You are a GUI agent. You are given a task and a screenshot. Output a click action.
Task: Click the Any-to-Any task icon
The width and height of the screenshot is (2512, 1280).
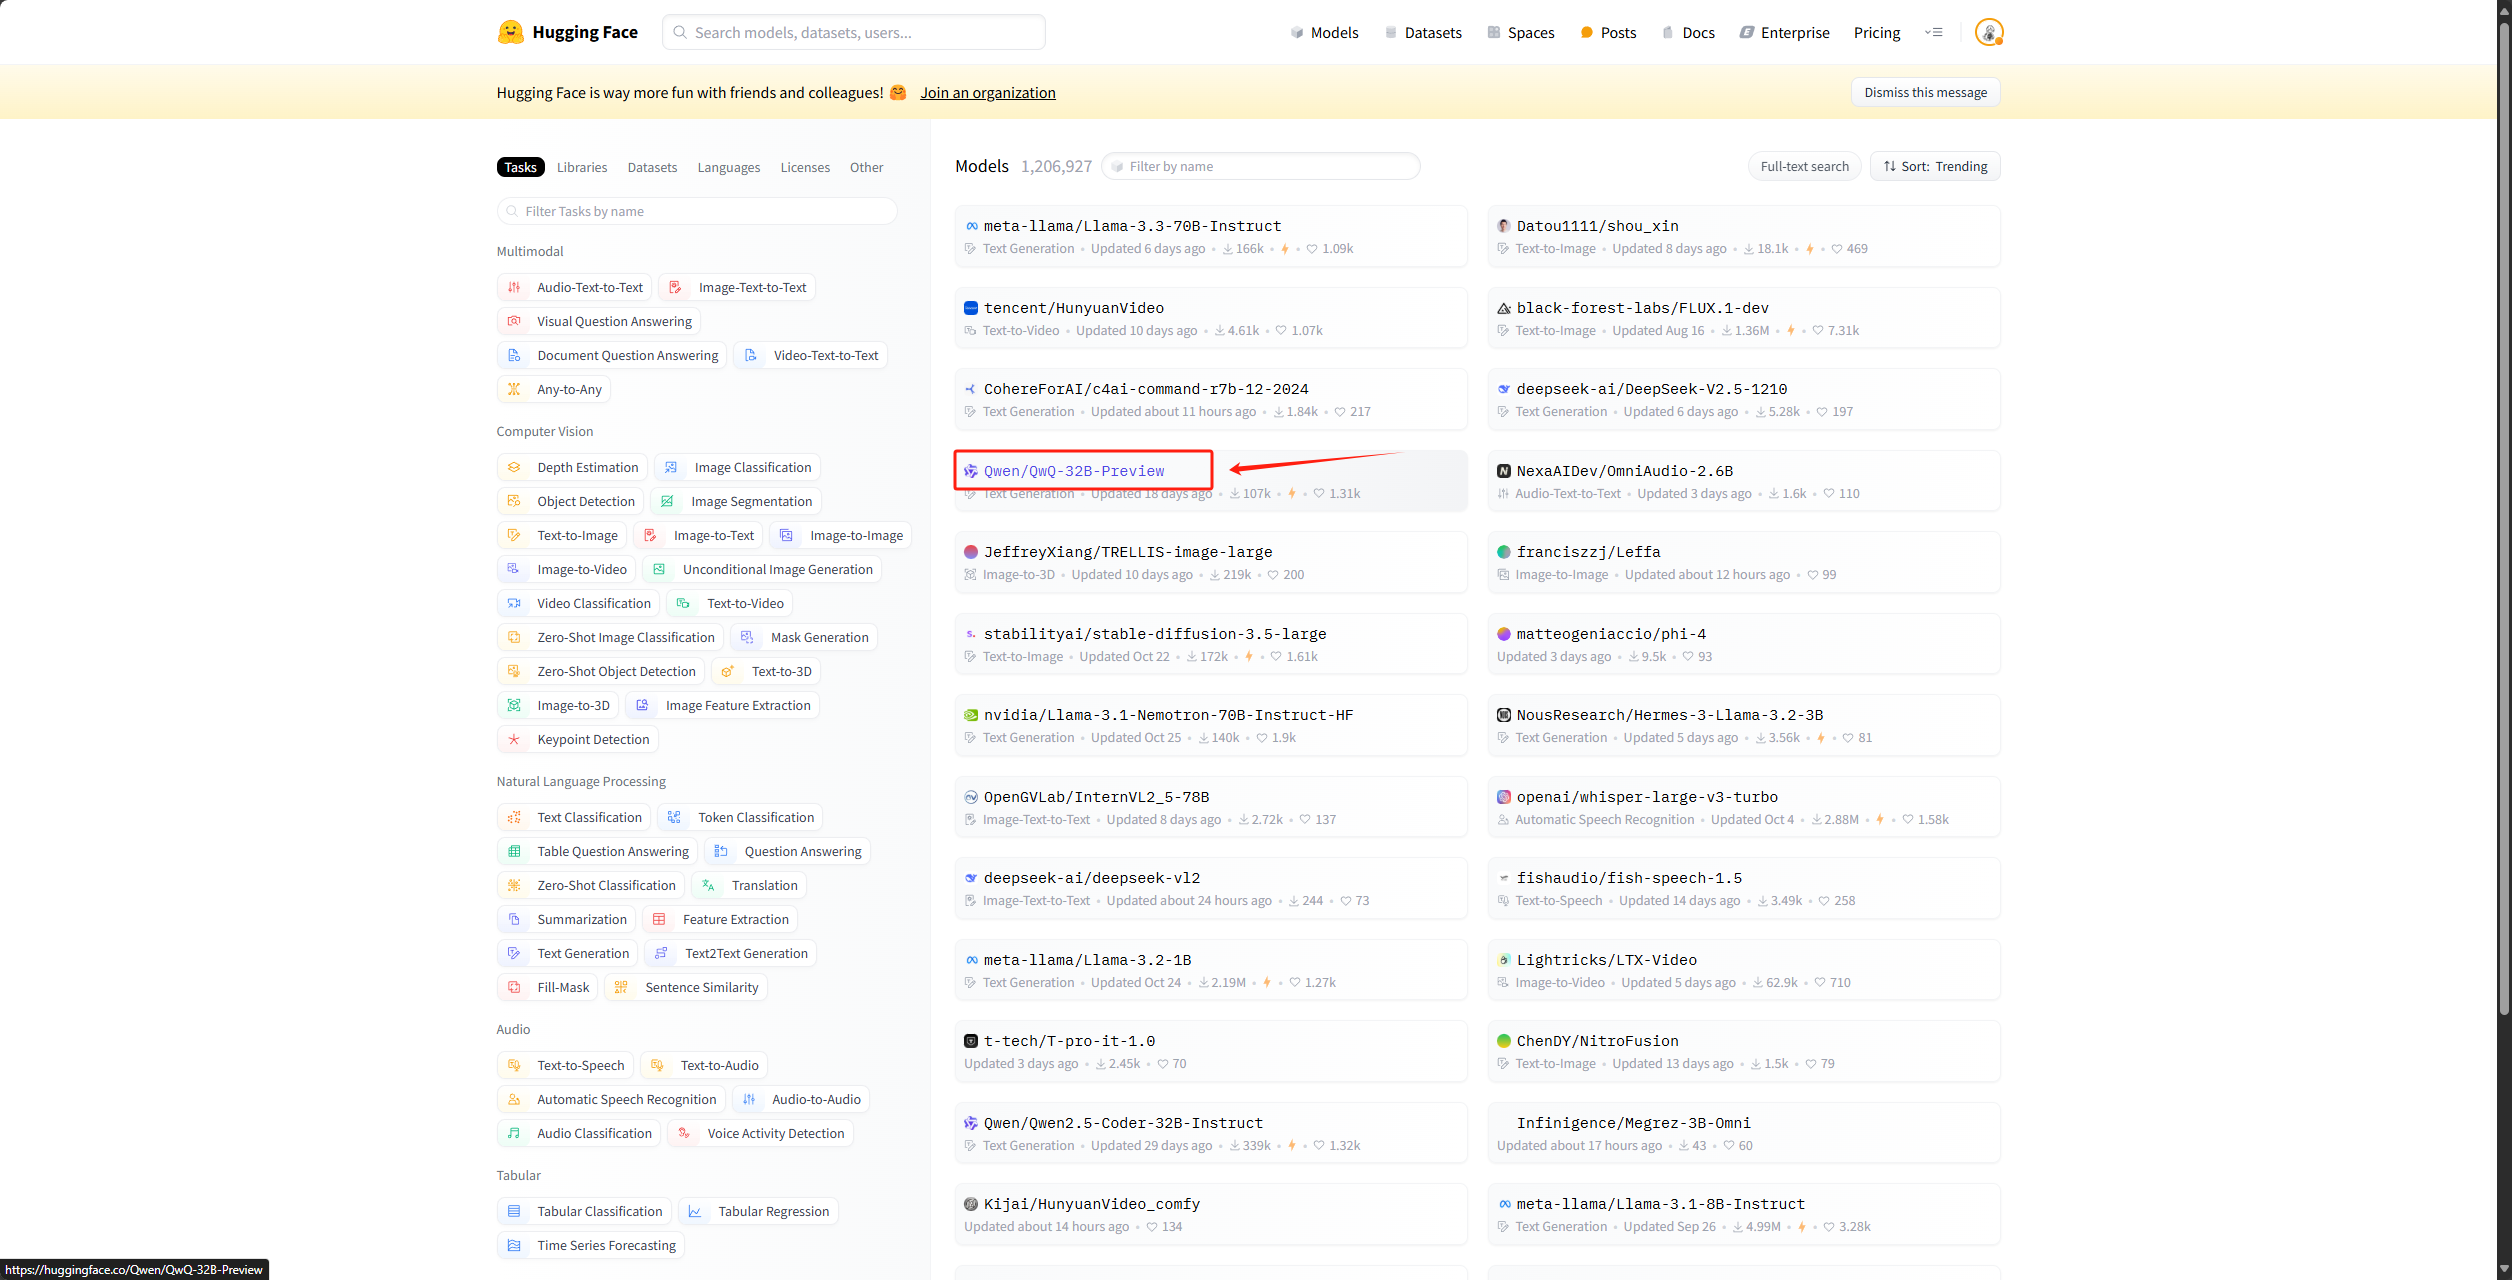tap(514, 389)
